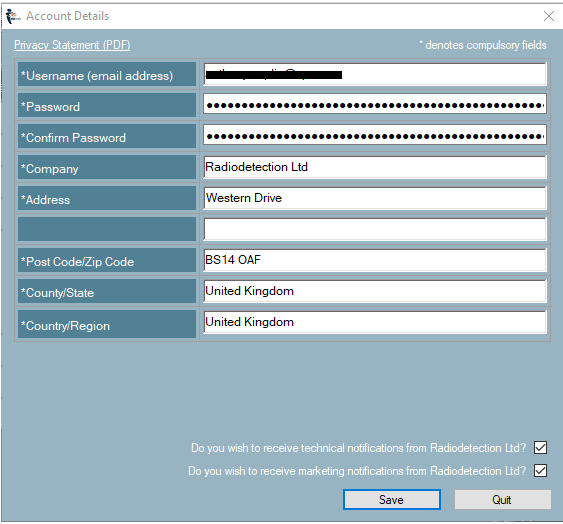Click the Address field Western Drive
563x524 pixels.
(375, 198)
